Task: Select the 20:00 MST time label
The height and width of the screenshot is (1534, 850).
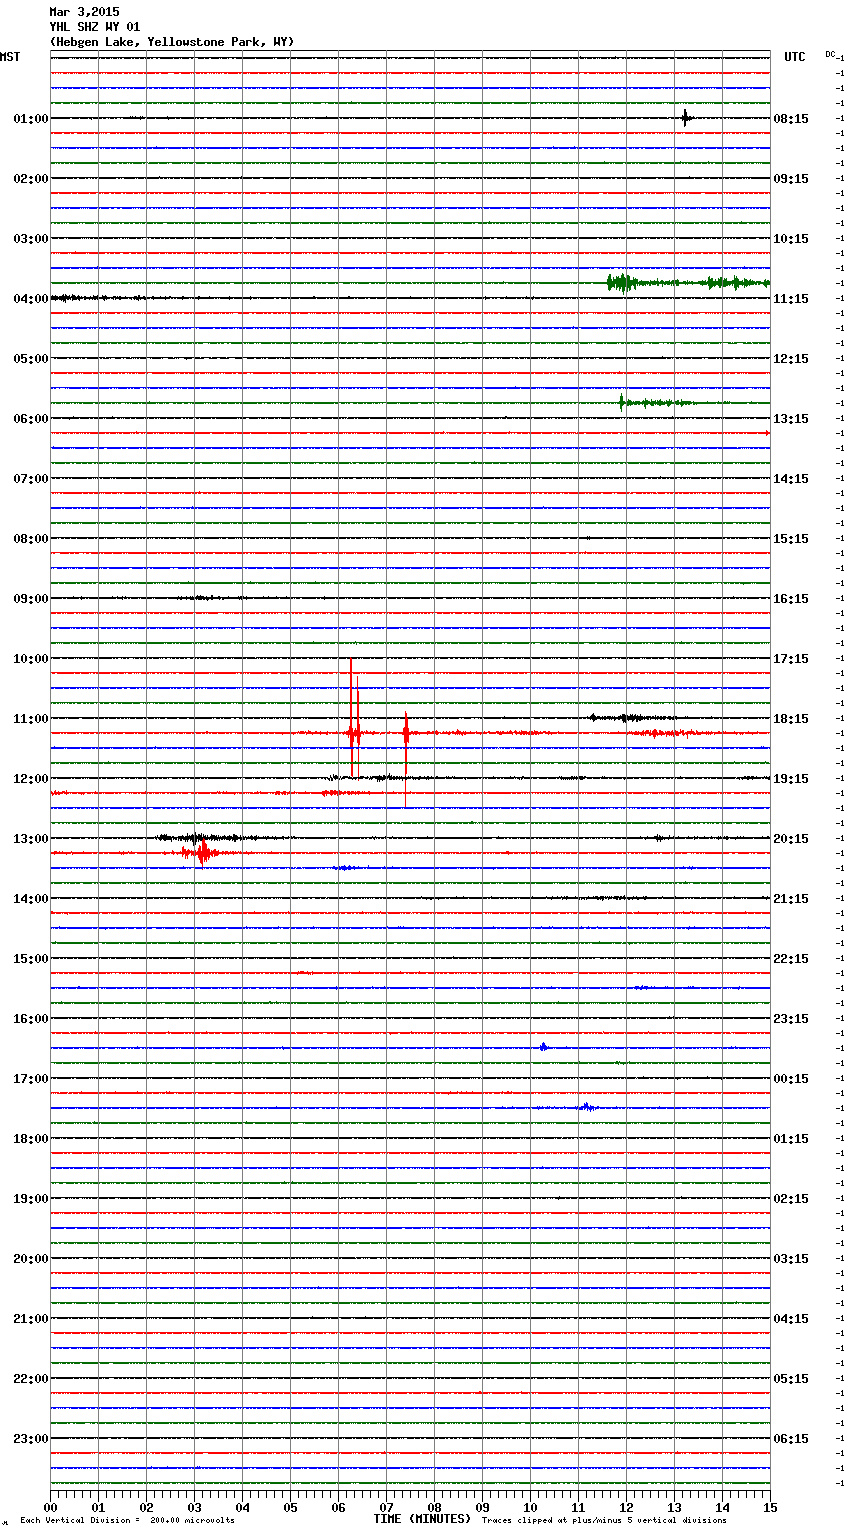Action: (31, 1259)
